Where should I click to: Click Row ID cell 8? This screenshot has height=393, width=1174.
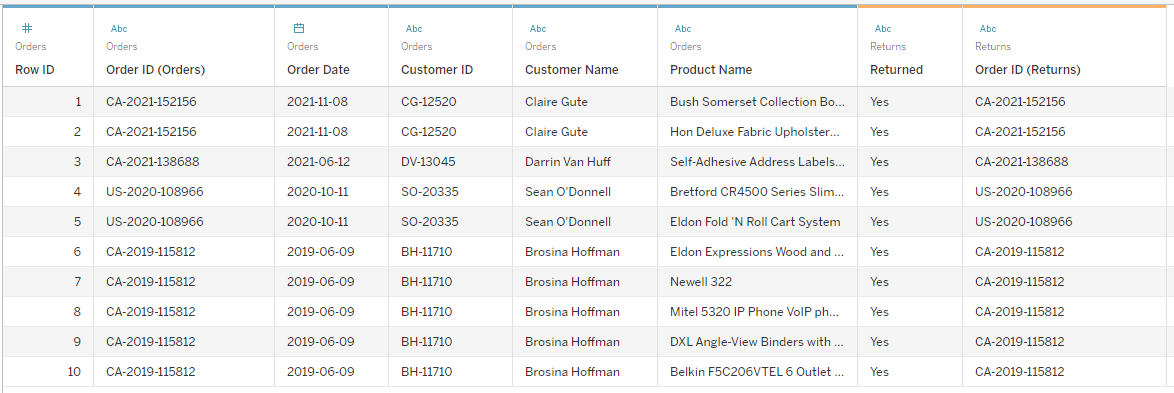pyautogui.click(x=47, y=311)
